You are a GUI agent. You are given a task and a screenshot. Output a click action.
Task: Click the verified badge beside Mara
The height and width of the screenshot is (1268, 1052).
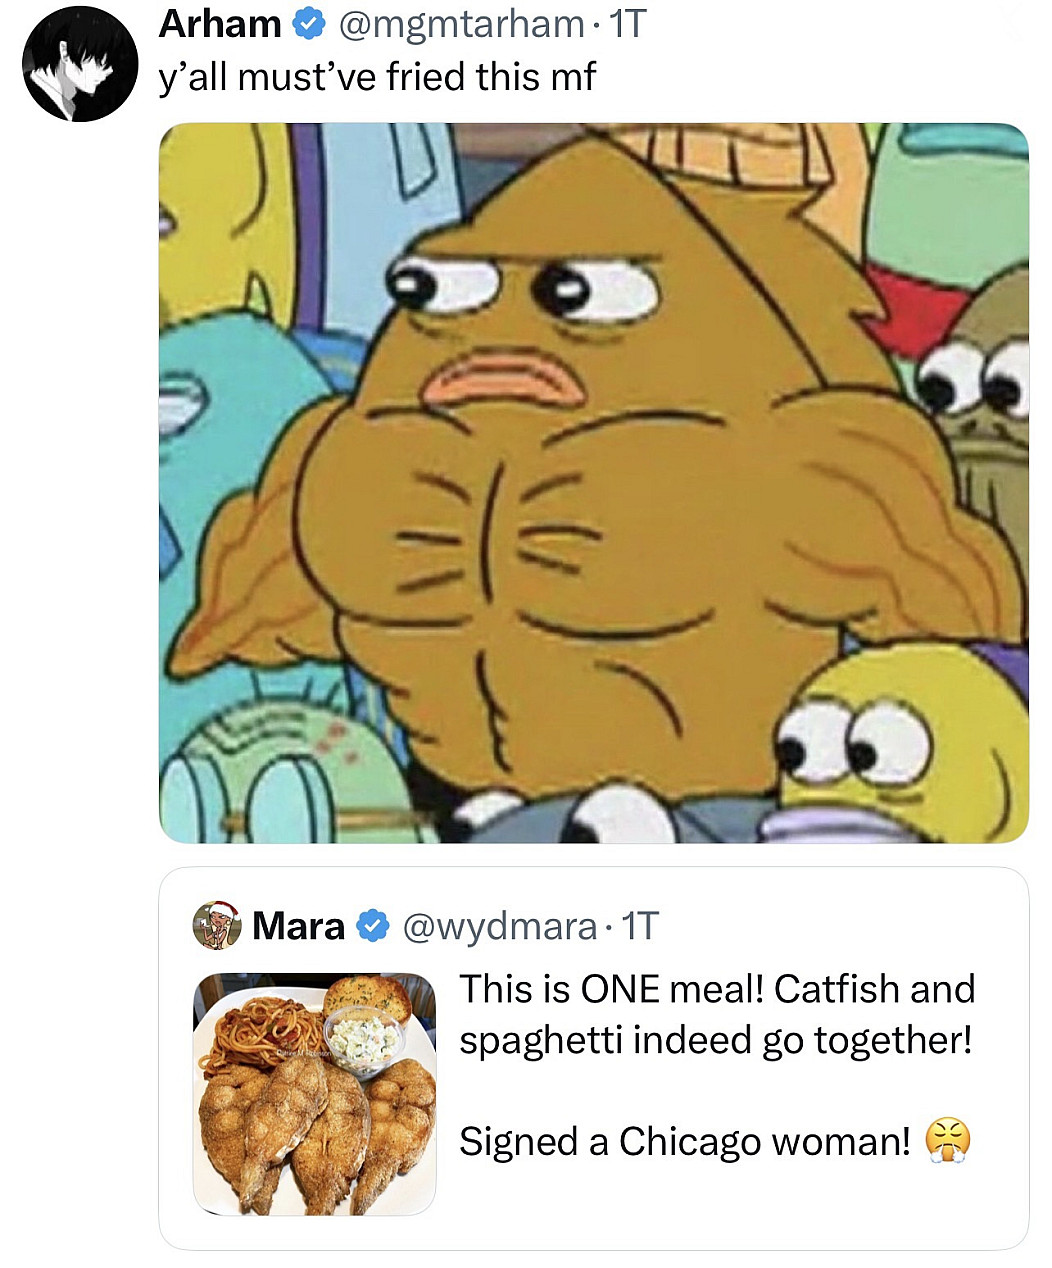[372, 926]
